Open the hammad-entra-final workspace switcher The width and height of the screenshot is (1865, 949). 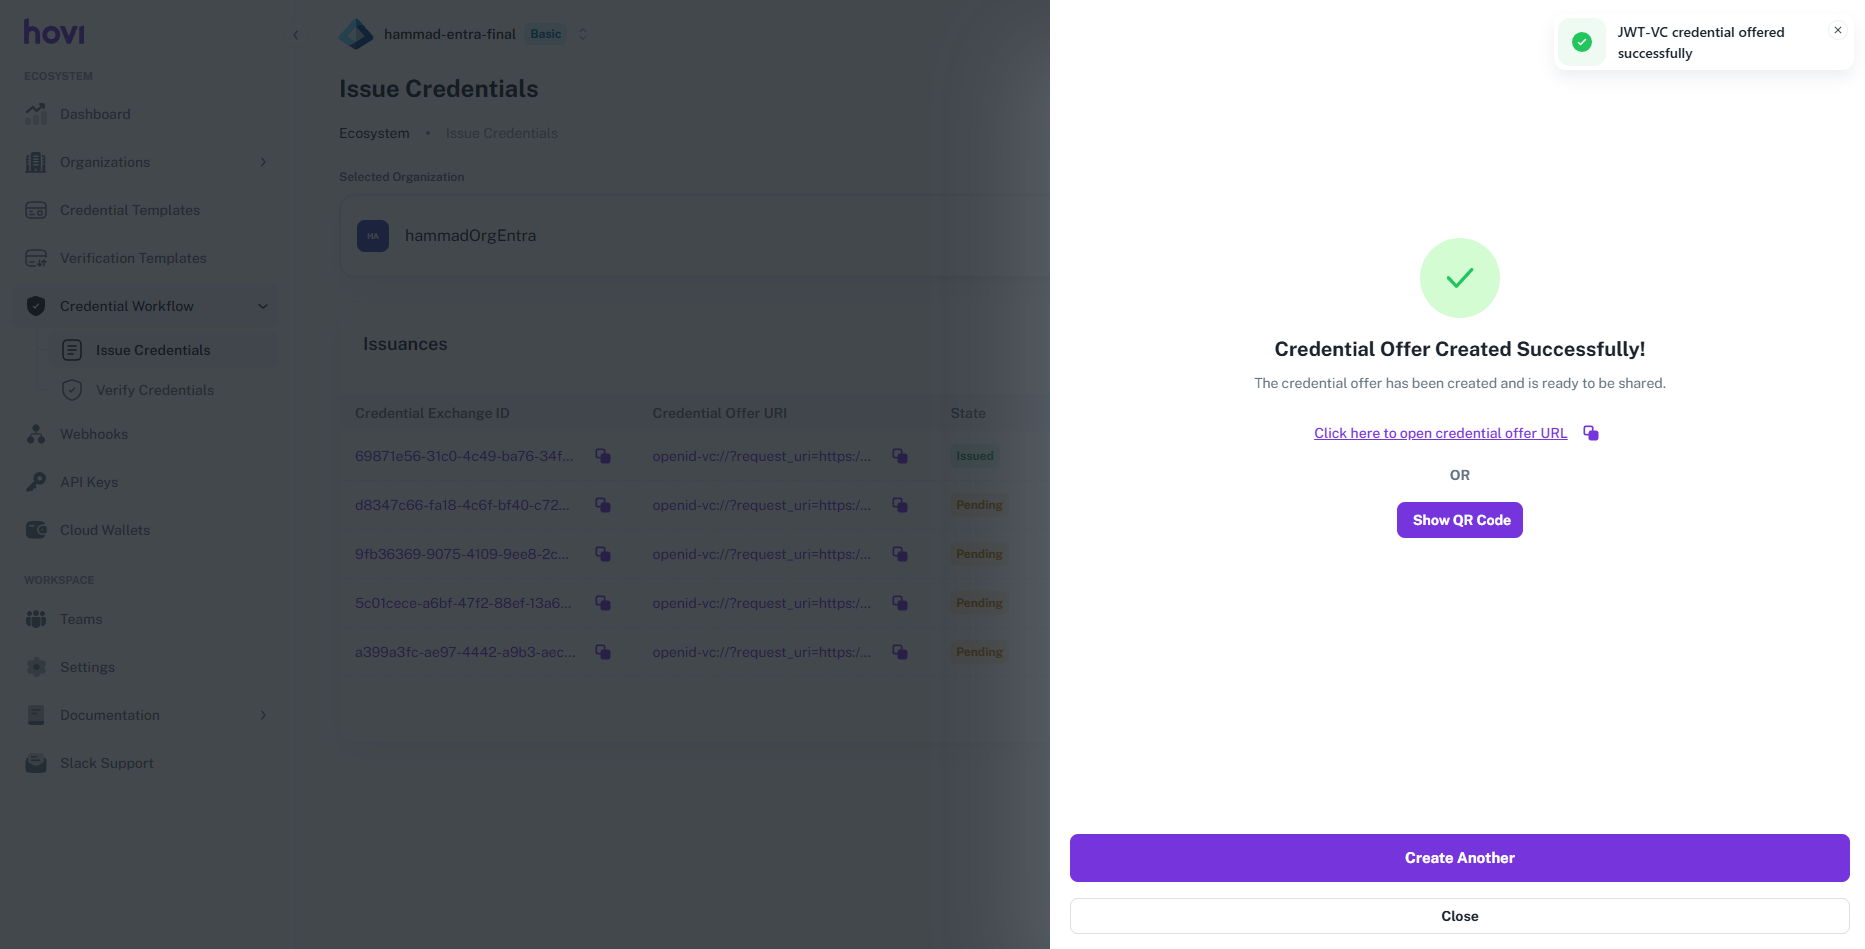click(x=583, y=34)
